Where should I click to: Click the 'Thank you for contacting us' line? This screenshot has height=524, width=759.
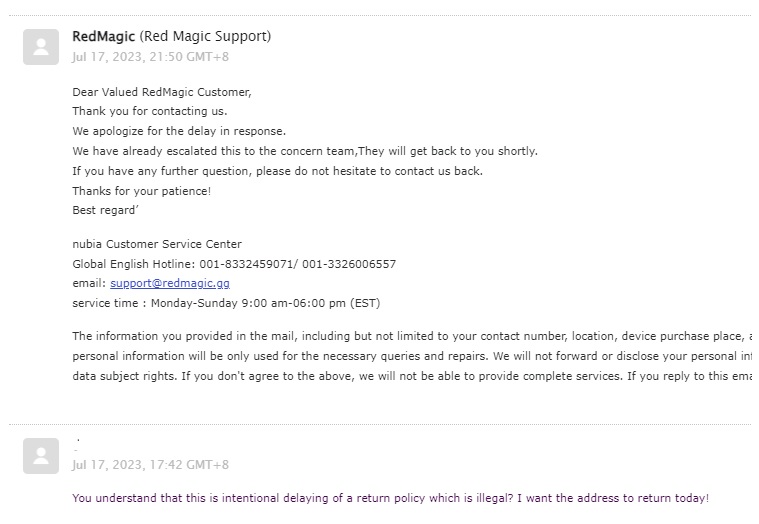tap(150, 111)
